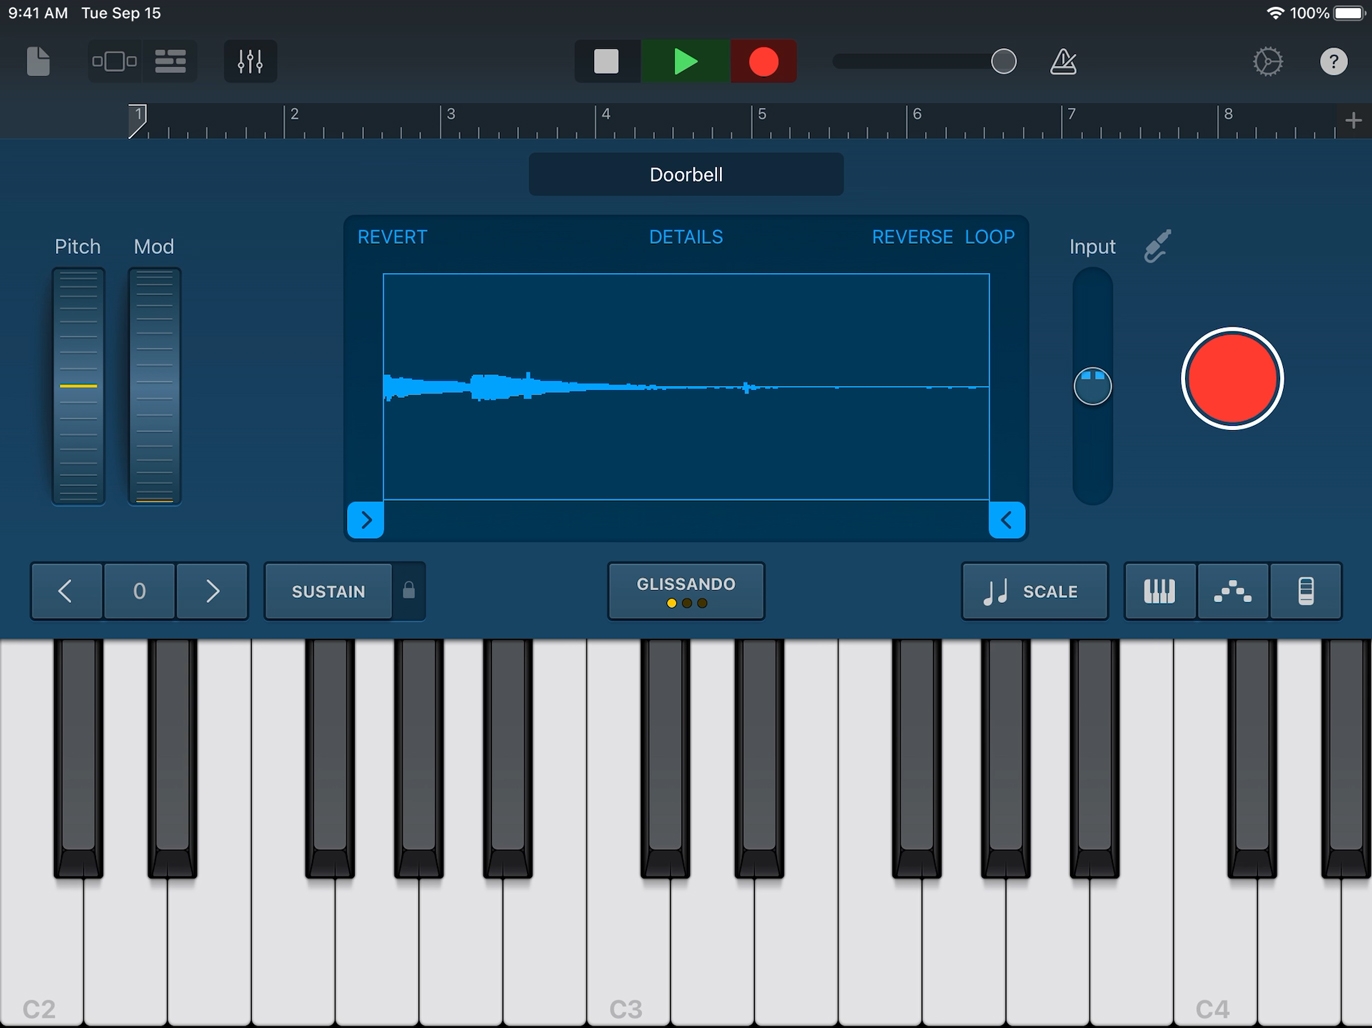Viewport: 1372px width, 1028px height.
Task: Cycle the Glissando mode selector
Action: click(x=686, y=591)
